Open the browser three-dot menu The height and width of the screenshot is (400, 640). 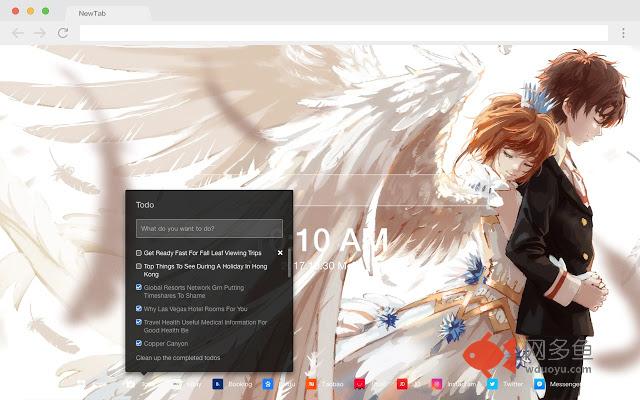coord(622,33)
